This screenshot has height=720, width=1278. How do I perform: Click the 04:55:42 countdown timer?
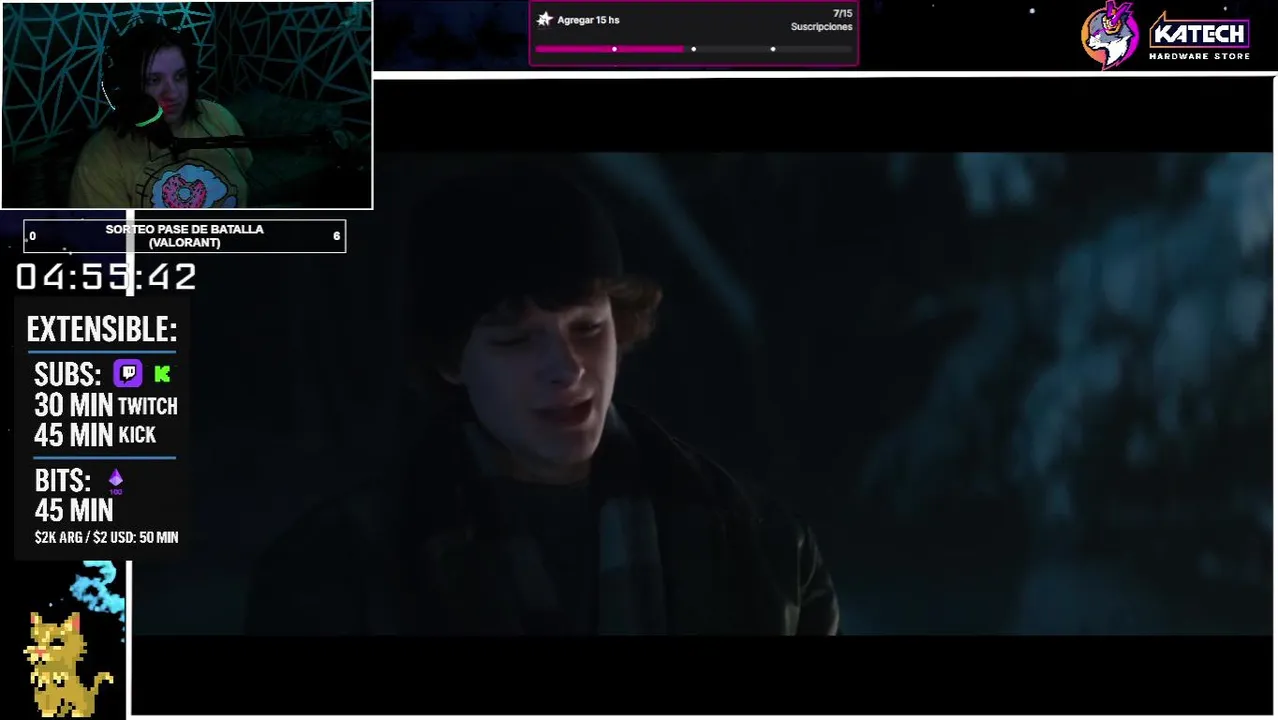106,277
